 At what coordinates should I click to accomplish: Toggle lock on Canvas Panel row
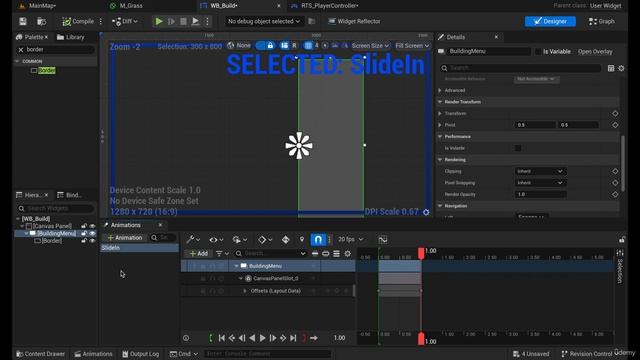pyautogui.click(x=84, y=226)
